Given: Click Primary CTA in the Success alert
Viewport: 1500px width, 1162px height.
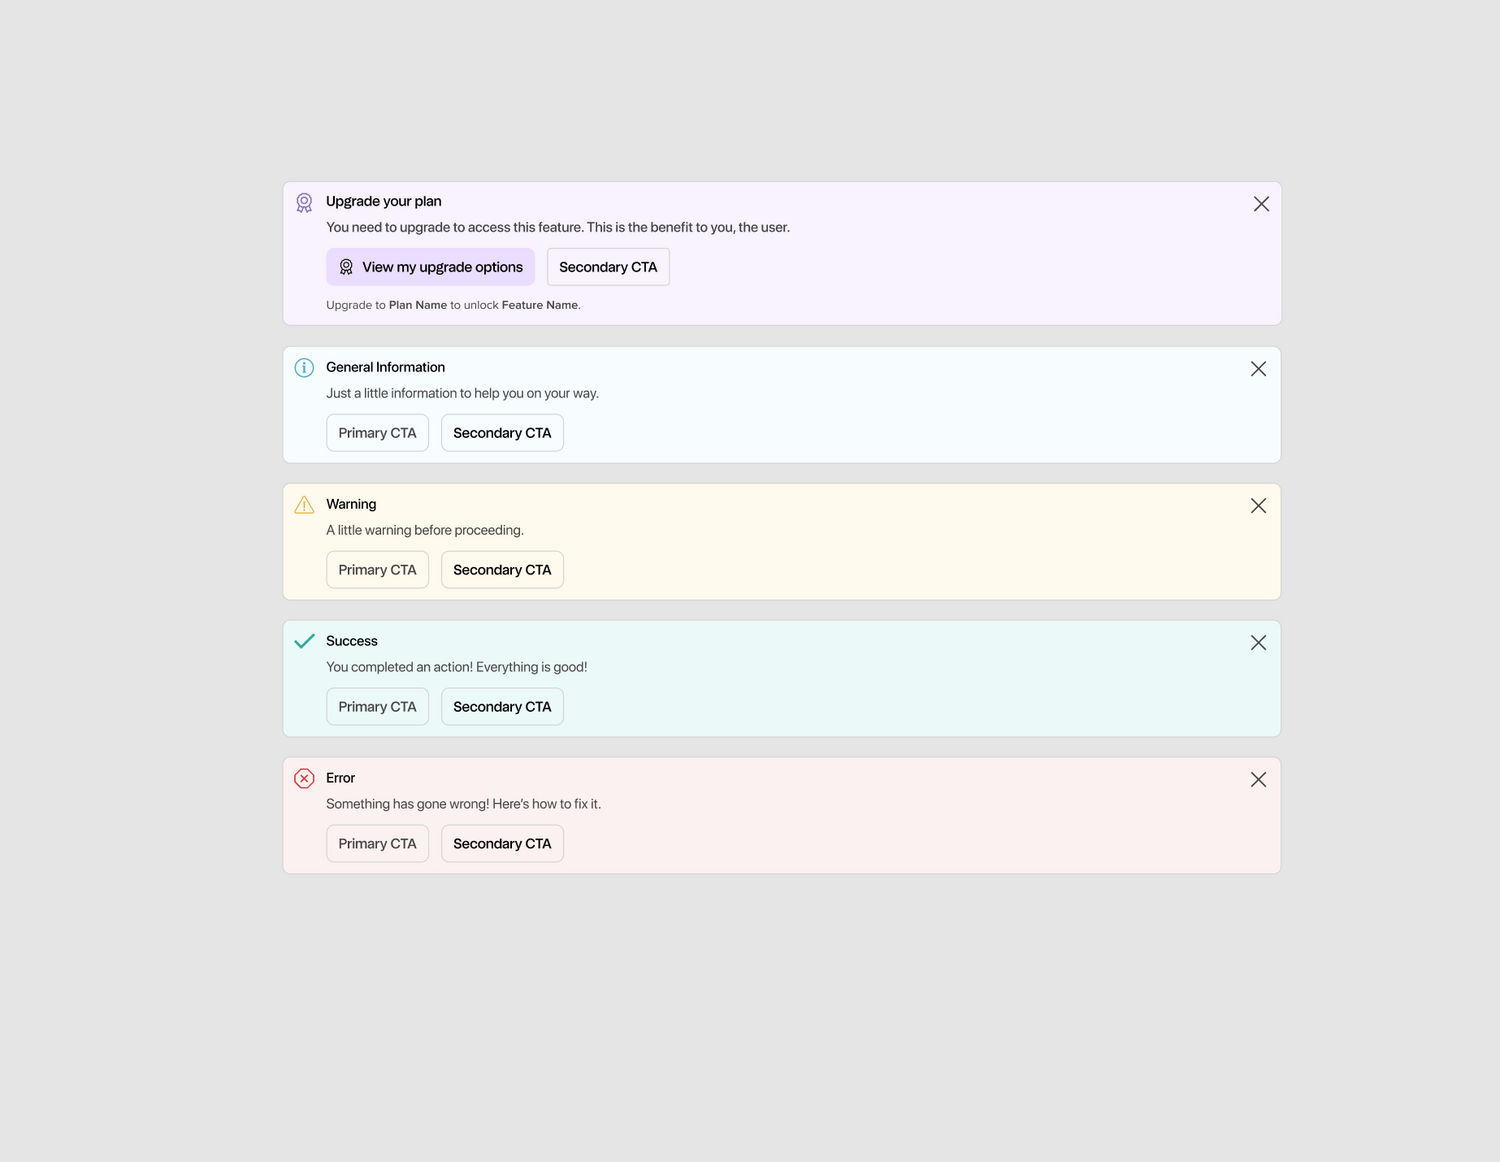Looking at the screenshot, I should point(377,707).
